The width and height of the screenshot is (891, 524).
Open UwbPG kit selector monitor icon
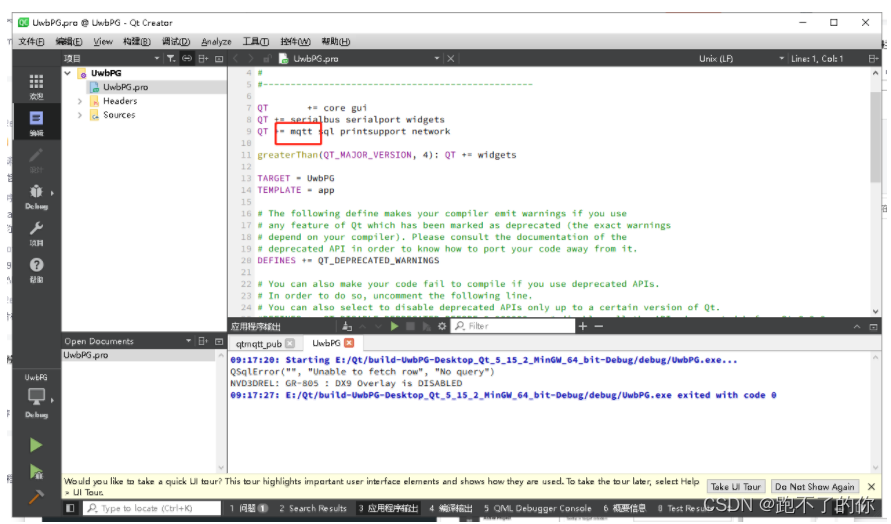36,397
